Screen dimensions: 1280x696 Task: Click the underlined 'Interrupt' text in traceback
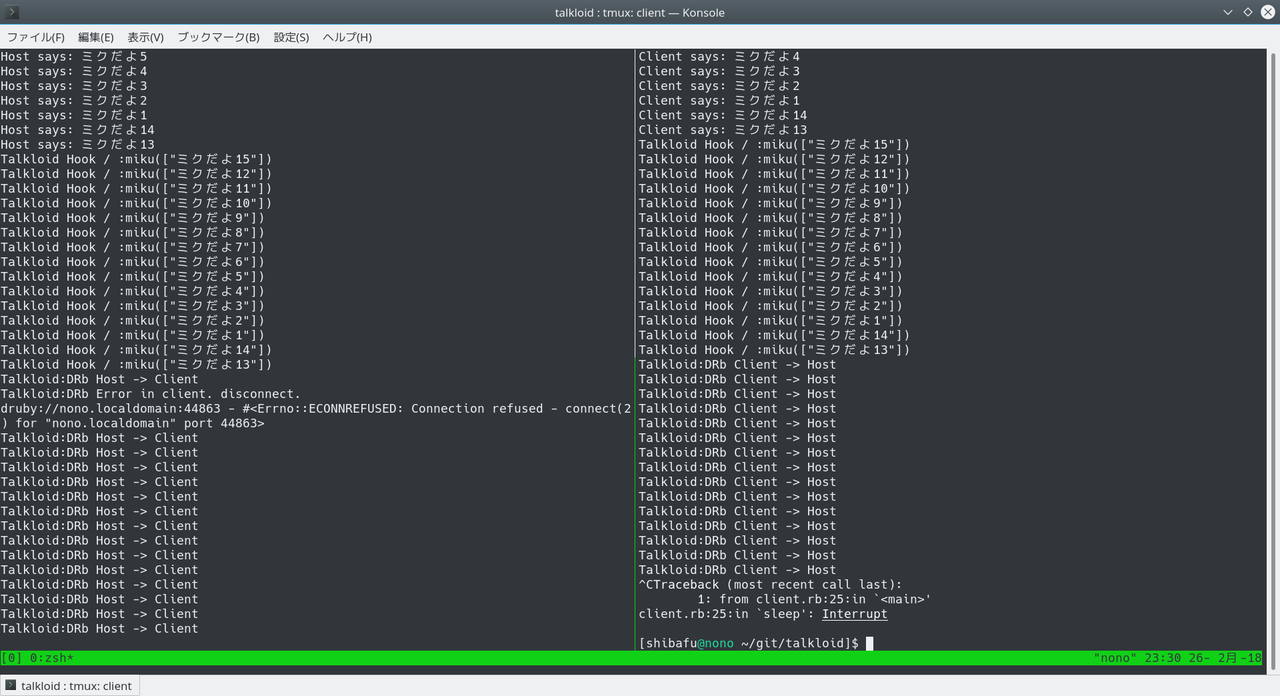tap(854, 614)
